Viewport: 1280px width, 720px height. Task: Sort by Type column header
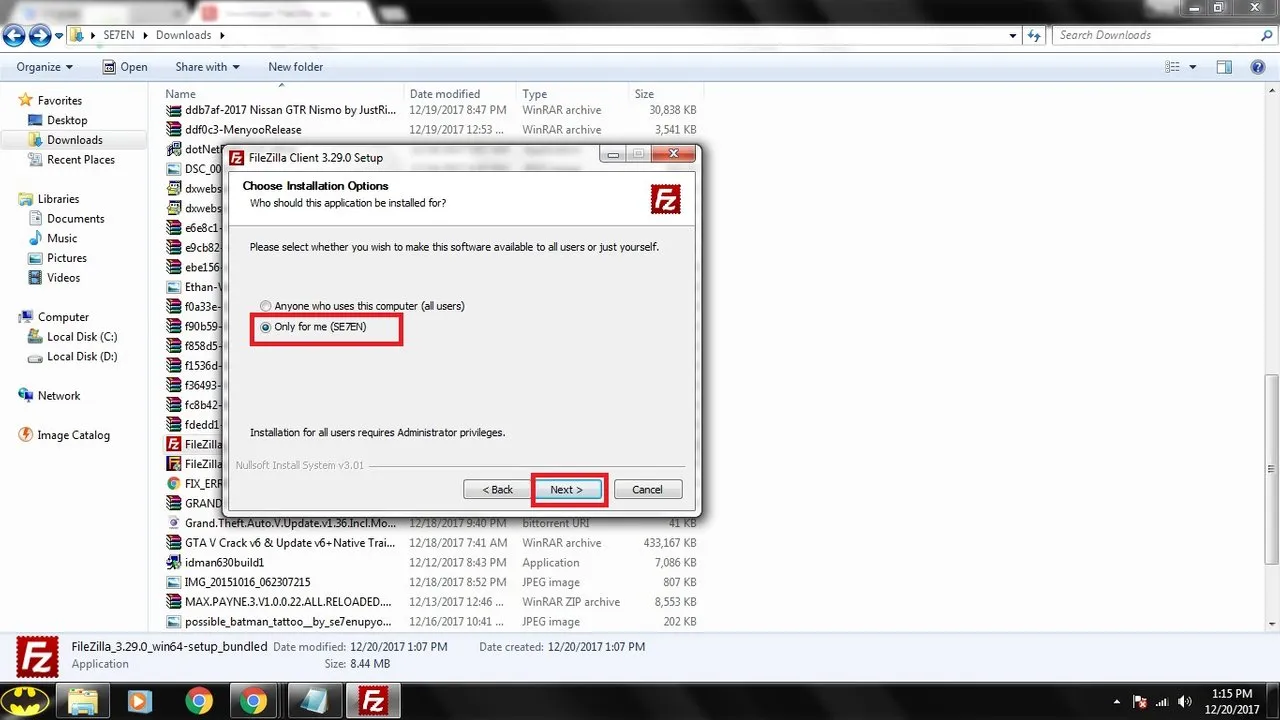(x=572, y=94)
